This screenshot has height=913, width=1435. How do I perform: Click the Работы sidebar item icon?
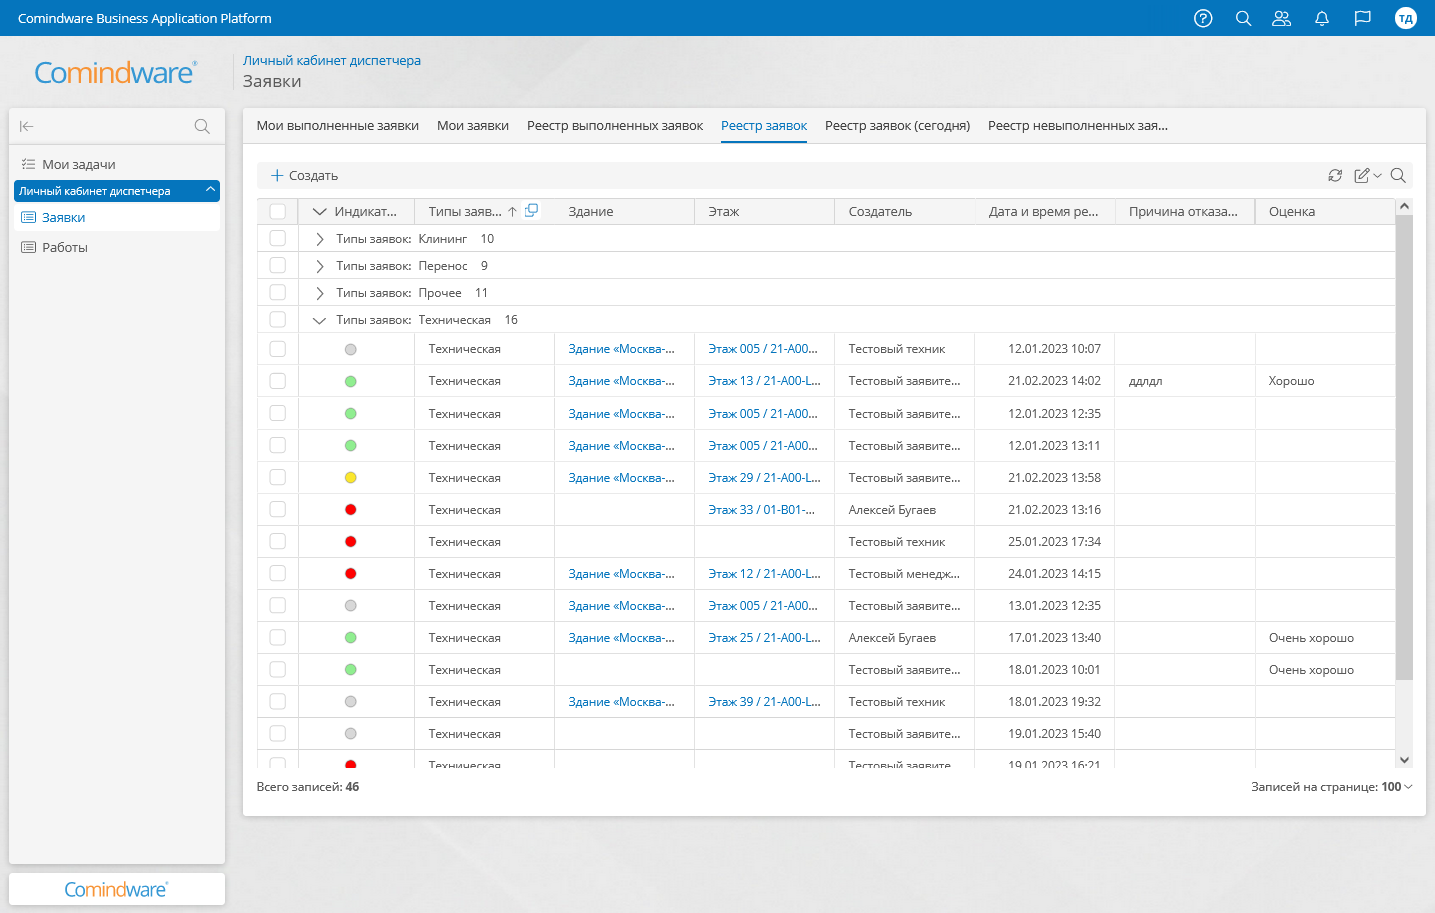click(28, 247)
